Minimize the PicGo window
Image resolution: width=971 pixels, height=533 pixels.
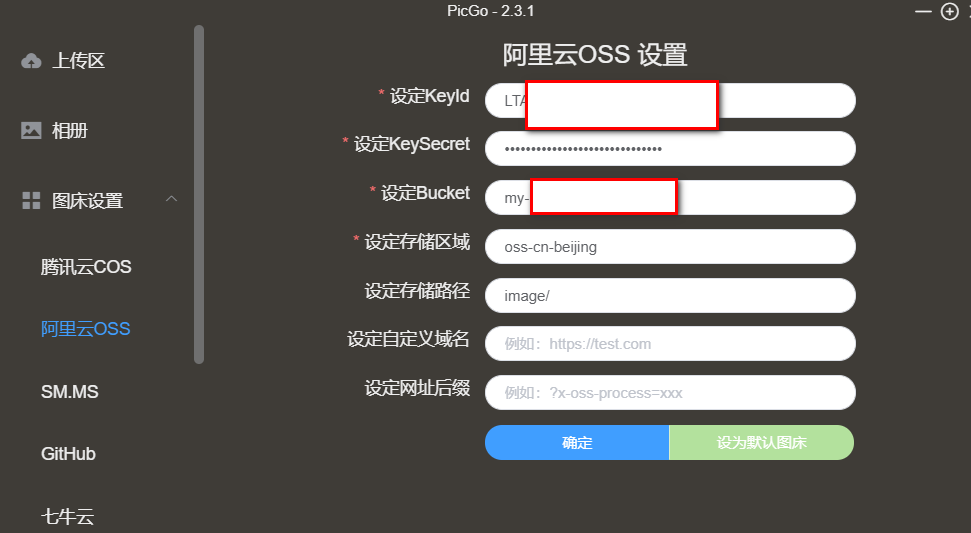[923, 11]
